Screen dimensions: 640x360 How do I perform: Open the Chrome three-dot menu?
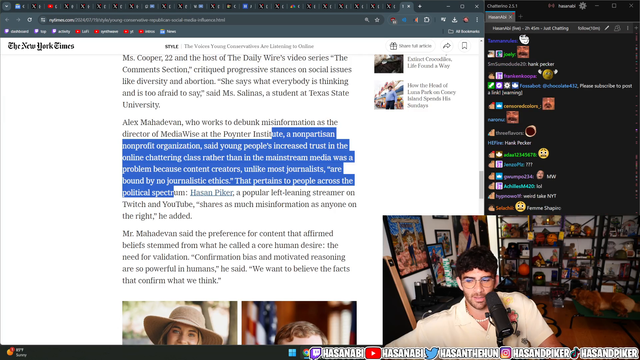477,20
